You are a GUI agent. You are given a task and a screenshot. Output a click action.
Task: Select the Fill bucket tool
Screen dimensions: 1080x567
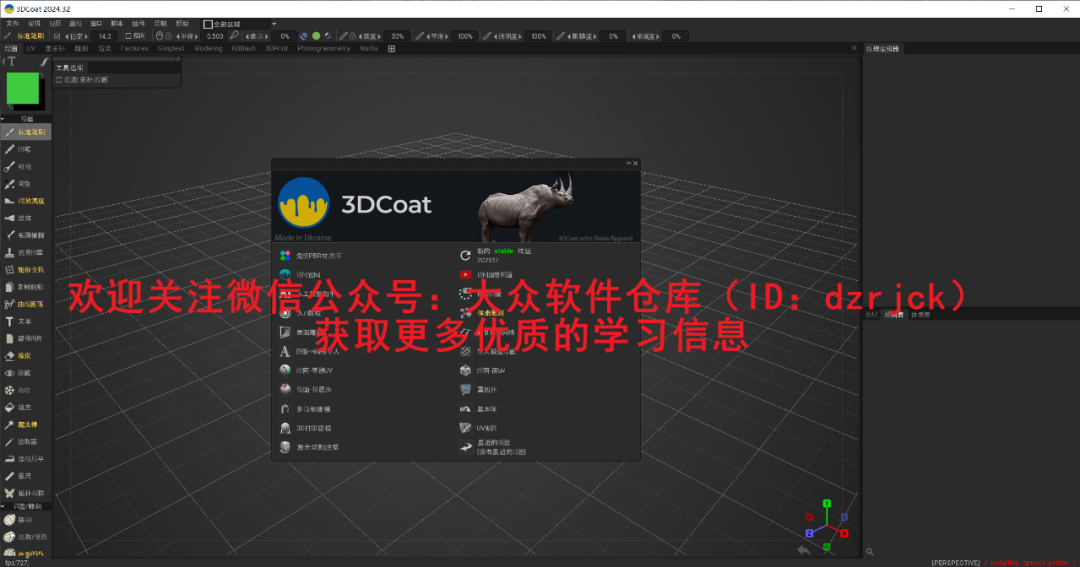click(25, 407)
